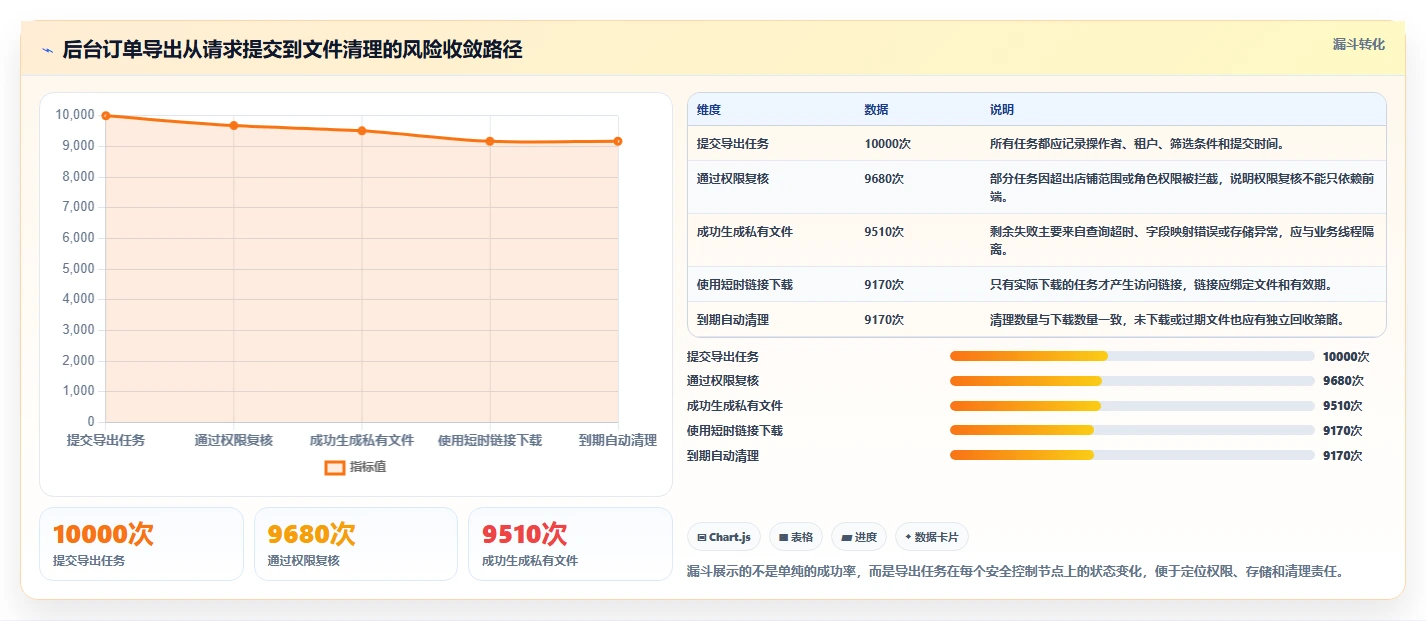Click progress bar for 成功生成私有文件
This screenshot has width=1426, height=621.
coord(1132,406)
